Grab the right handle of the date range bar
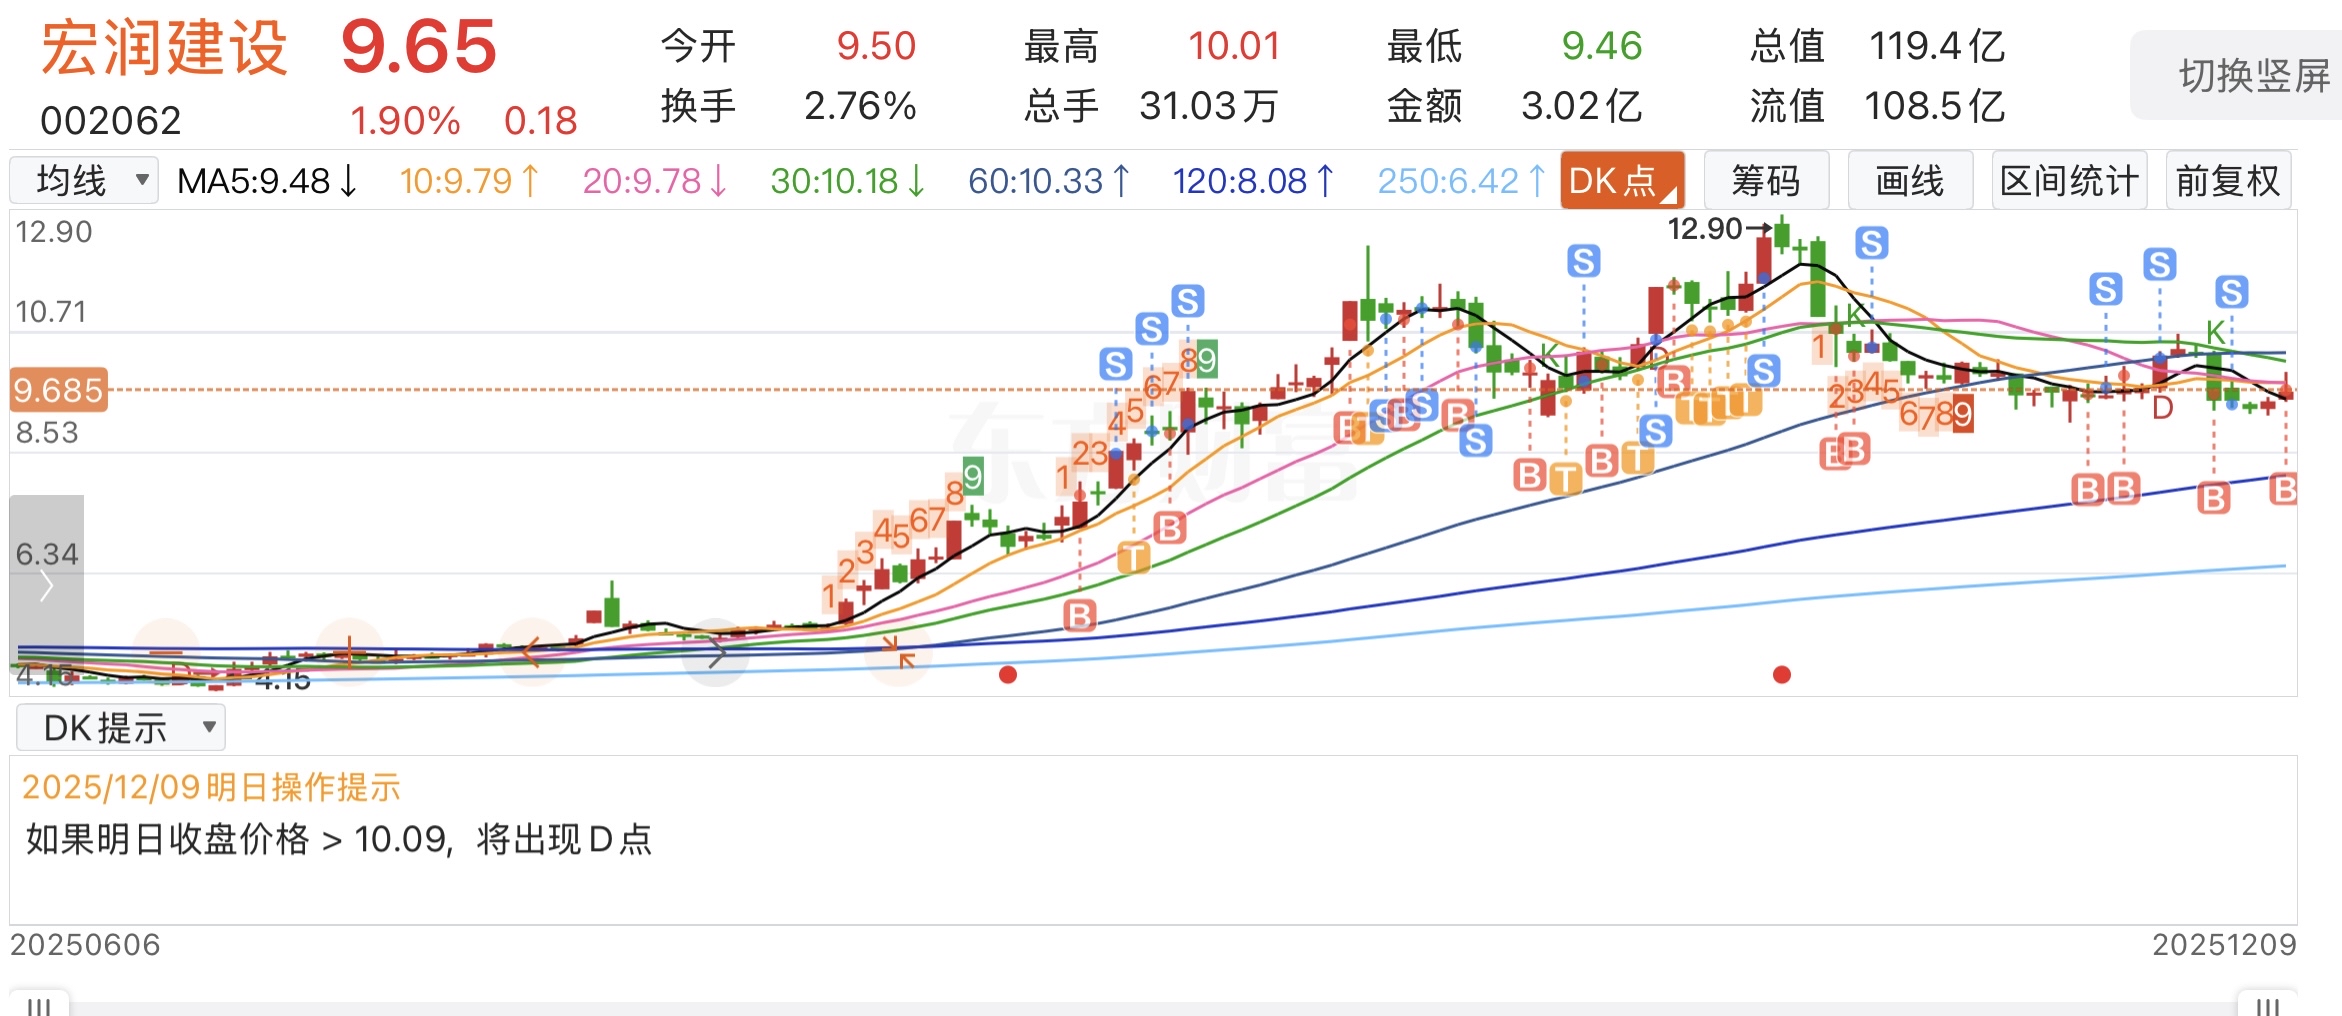This screenshot has width=2342, height=1016. 2267,1004
